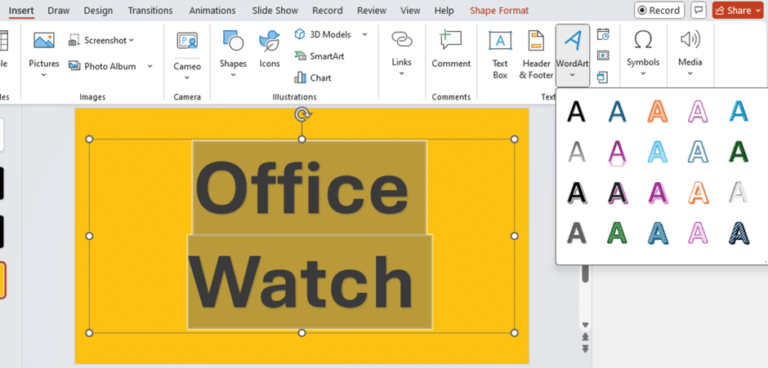Viewport: 768px width, 368px height.
Task: Select the purple reflected WordArt style
Action: coord(616,153)
